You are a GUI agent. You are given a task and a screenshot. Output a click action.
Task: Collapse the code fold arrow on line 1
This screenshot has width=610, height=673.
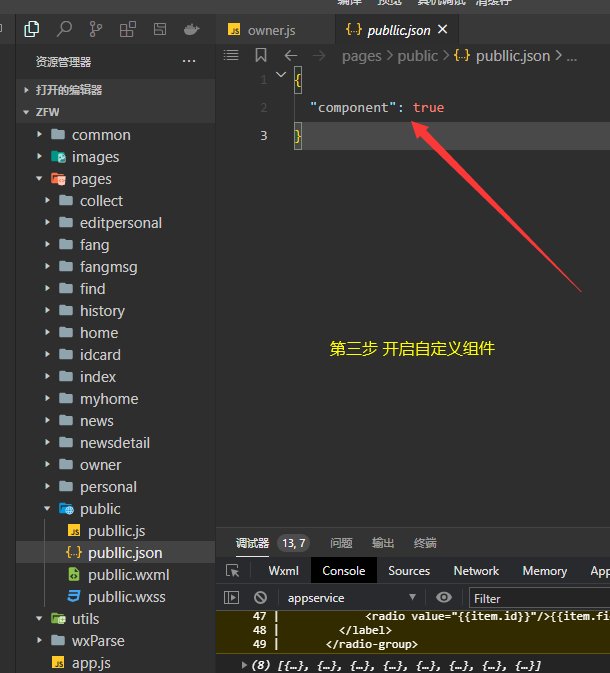pos(282,77)
